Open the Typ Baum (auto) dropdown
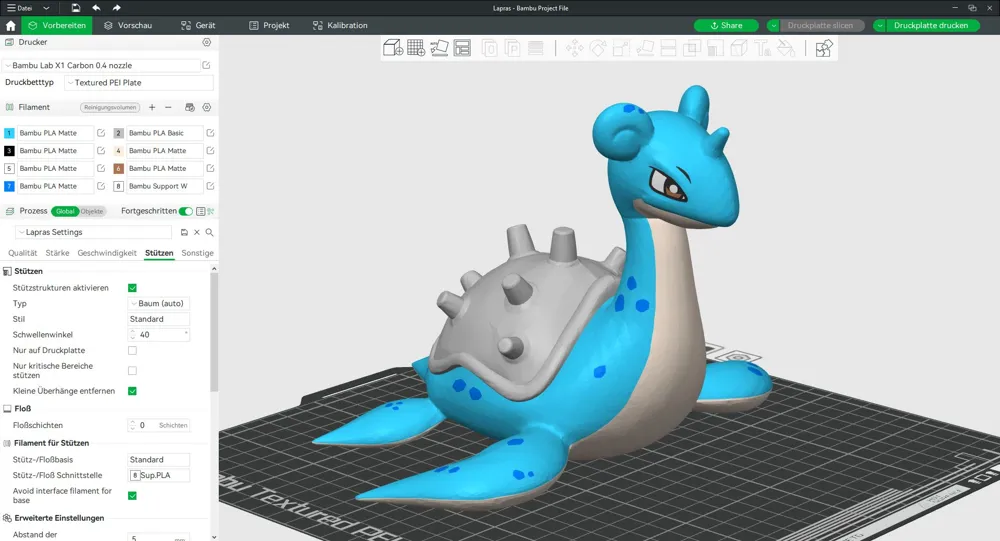The image size is (1000, 541). (159, 304)
